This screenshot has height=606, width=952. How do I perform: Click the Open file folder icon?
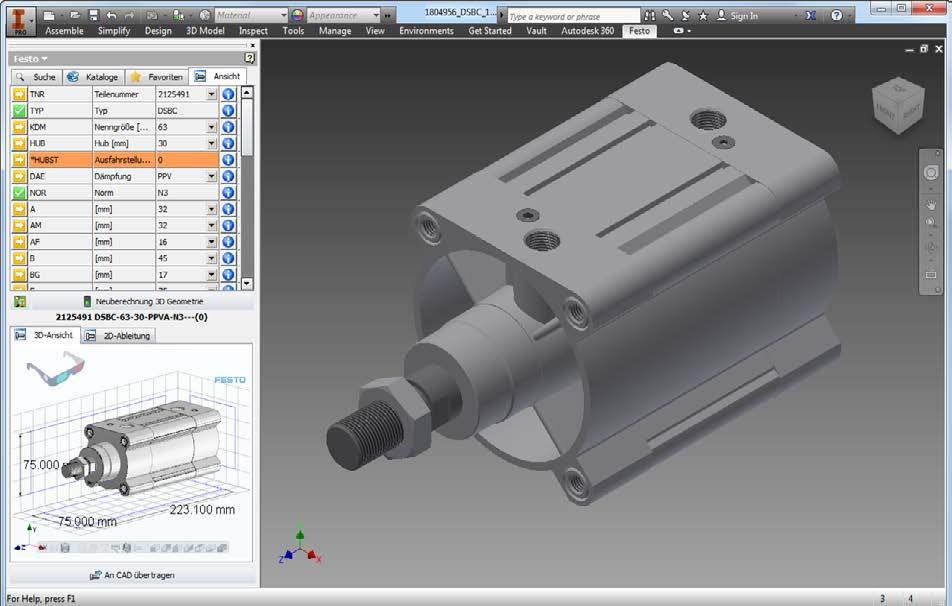point(75,15)
